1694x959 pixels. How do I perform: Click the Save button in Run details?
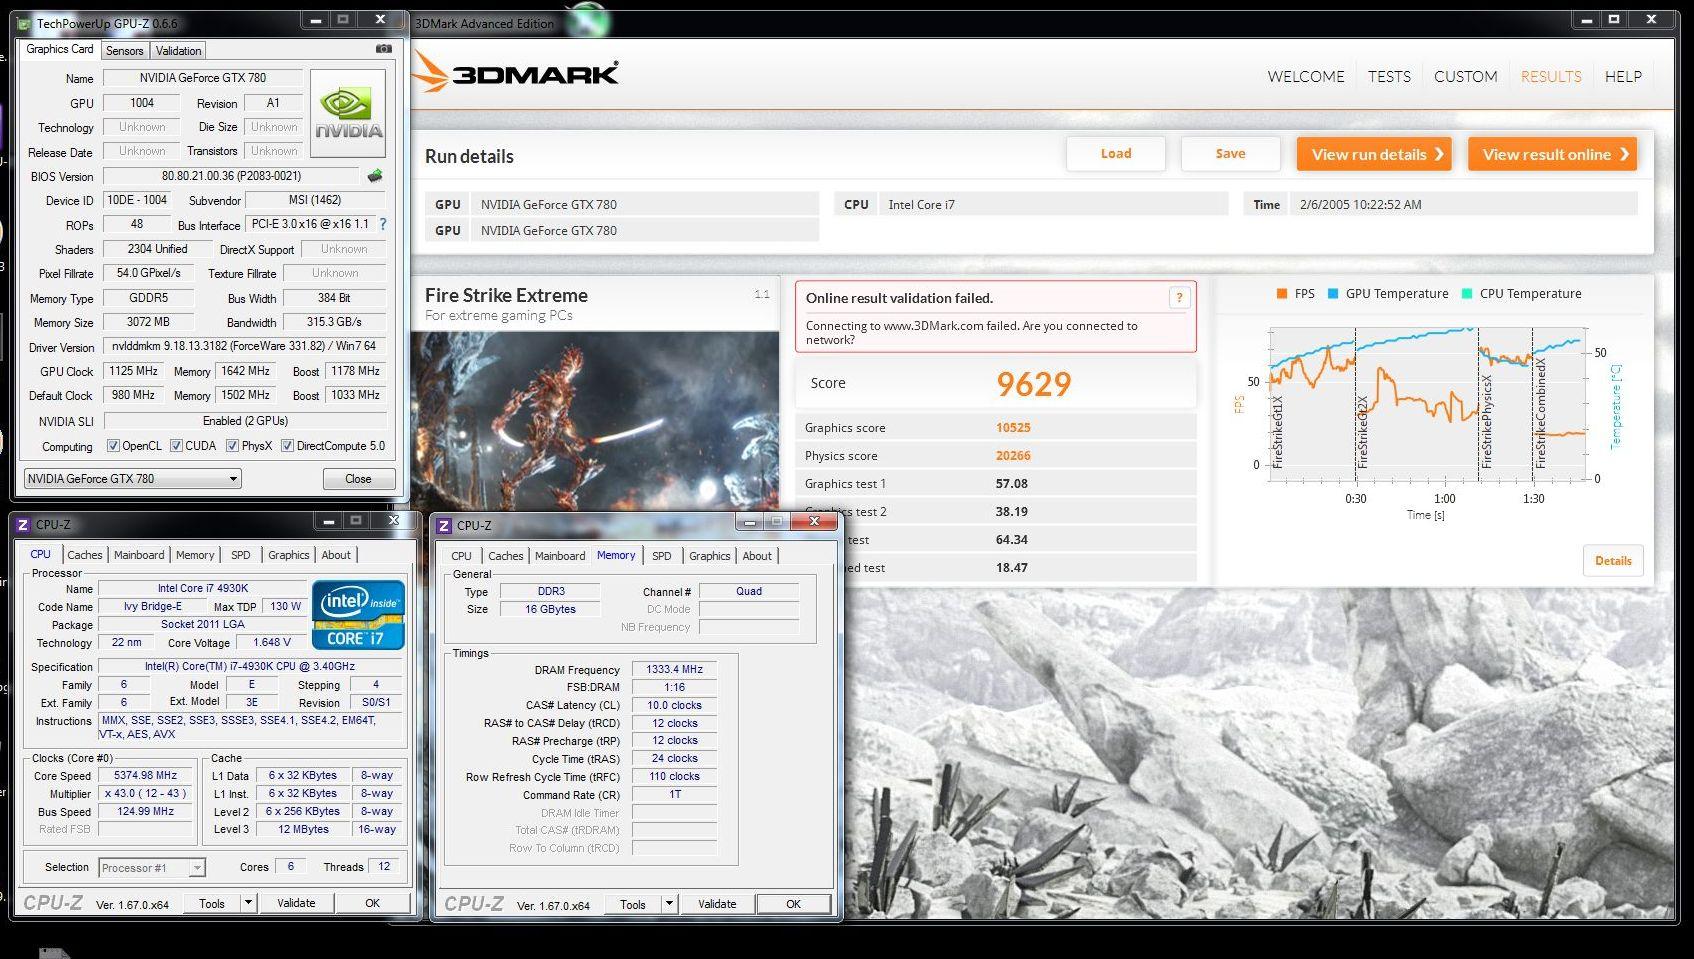click(x=1230, y=153)
